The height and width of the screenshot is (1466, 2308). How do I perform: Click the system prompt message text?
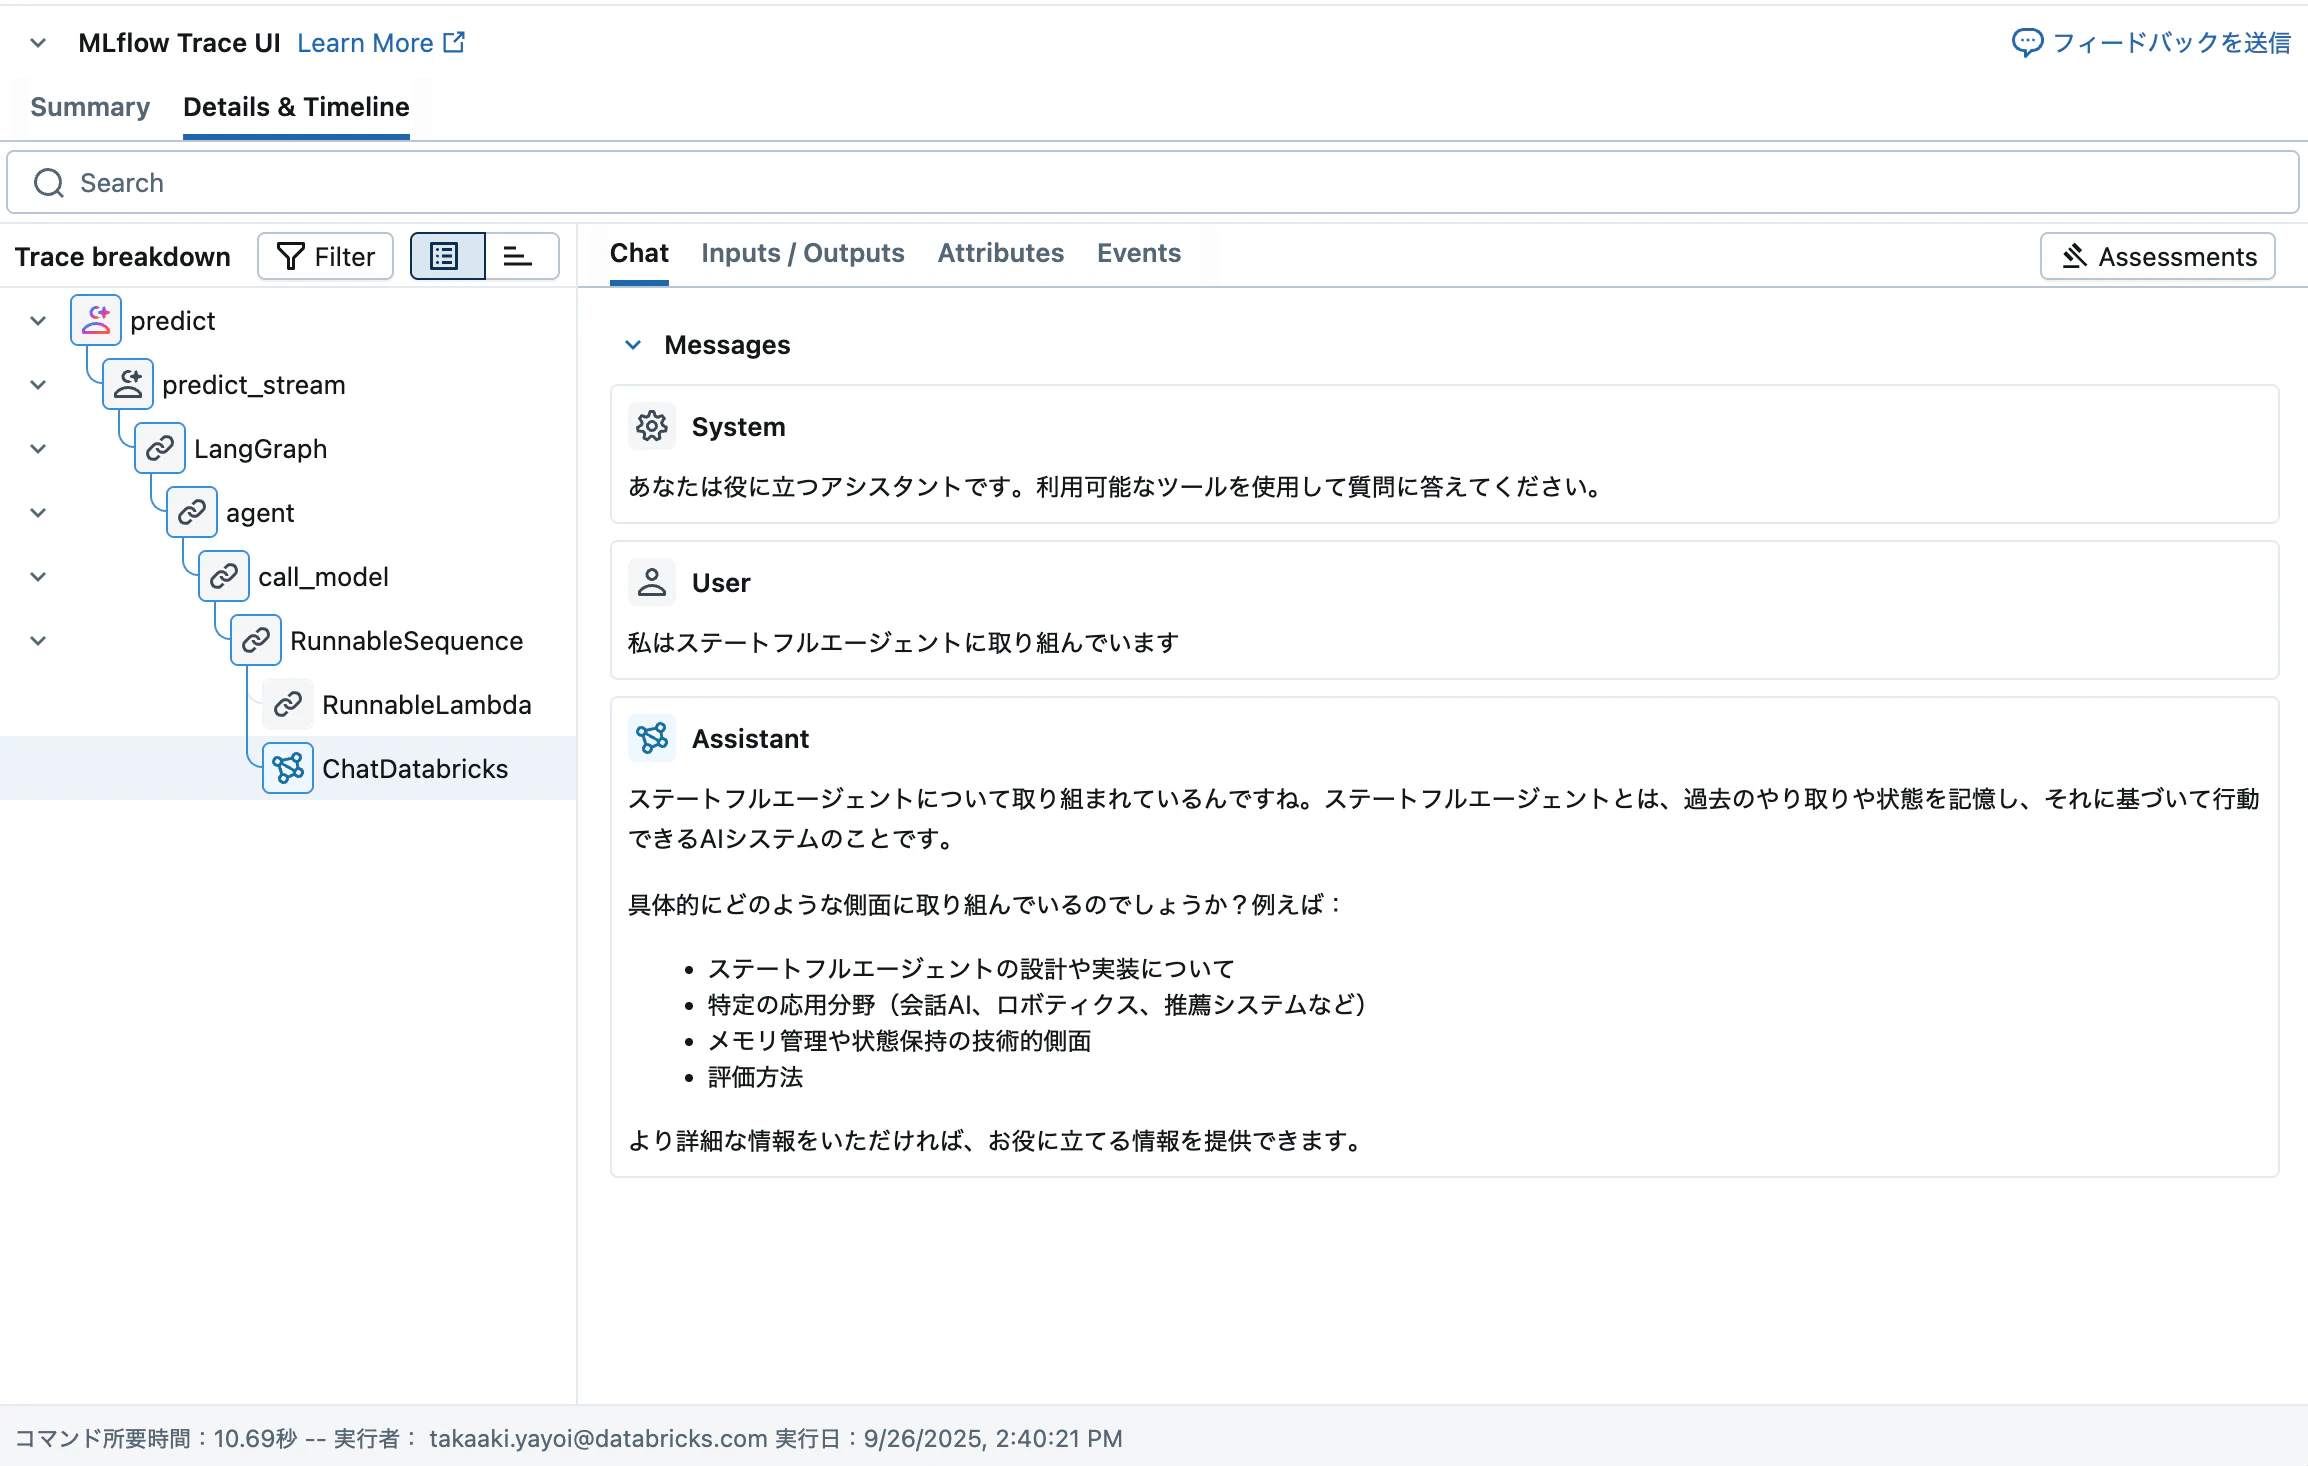1118,487
